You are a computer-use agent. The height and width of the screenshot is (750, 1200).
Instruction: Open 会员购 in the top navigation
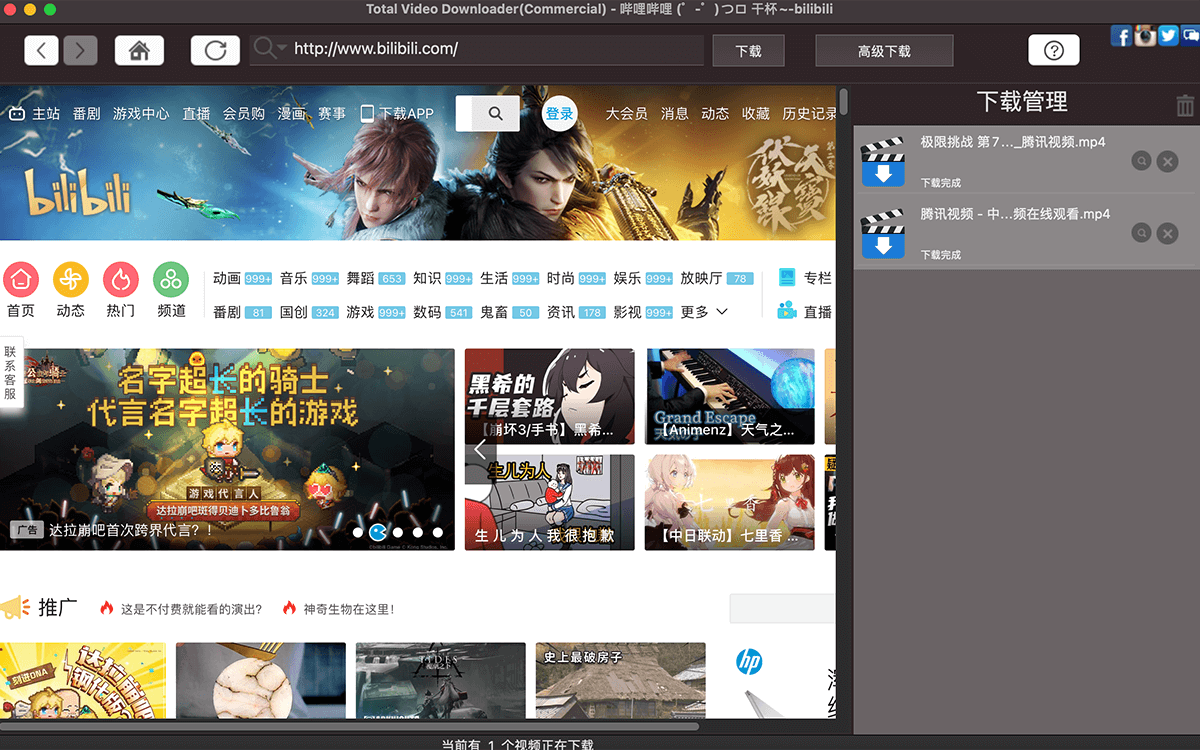[x=244, y=113]
